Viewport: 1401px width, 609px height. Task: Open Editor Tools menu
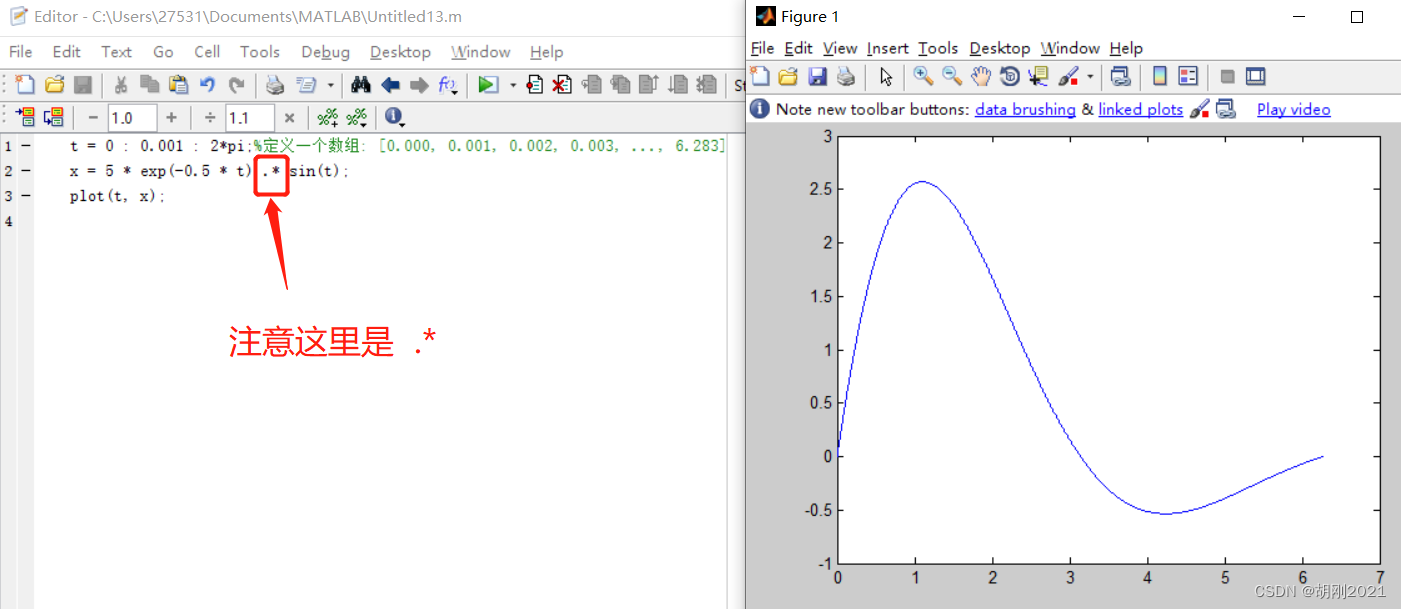click(x=260, y=52)
